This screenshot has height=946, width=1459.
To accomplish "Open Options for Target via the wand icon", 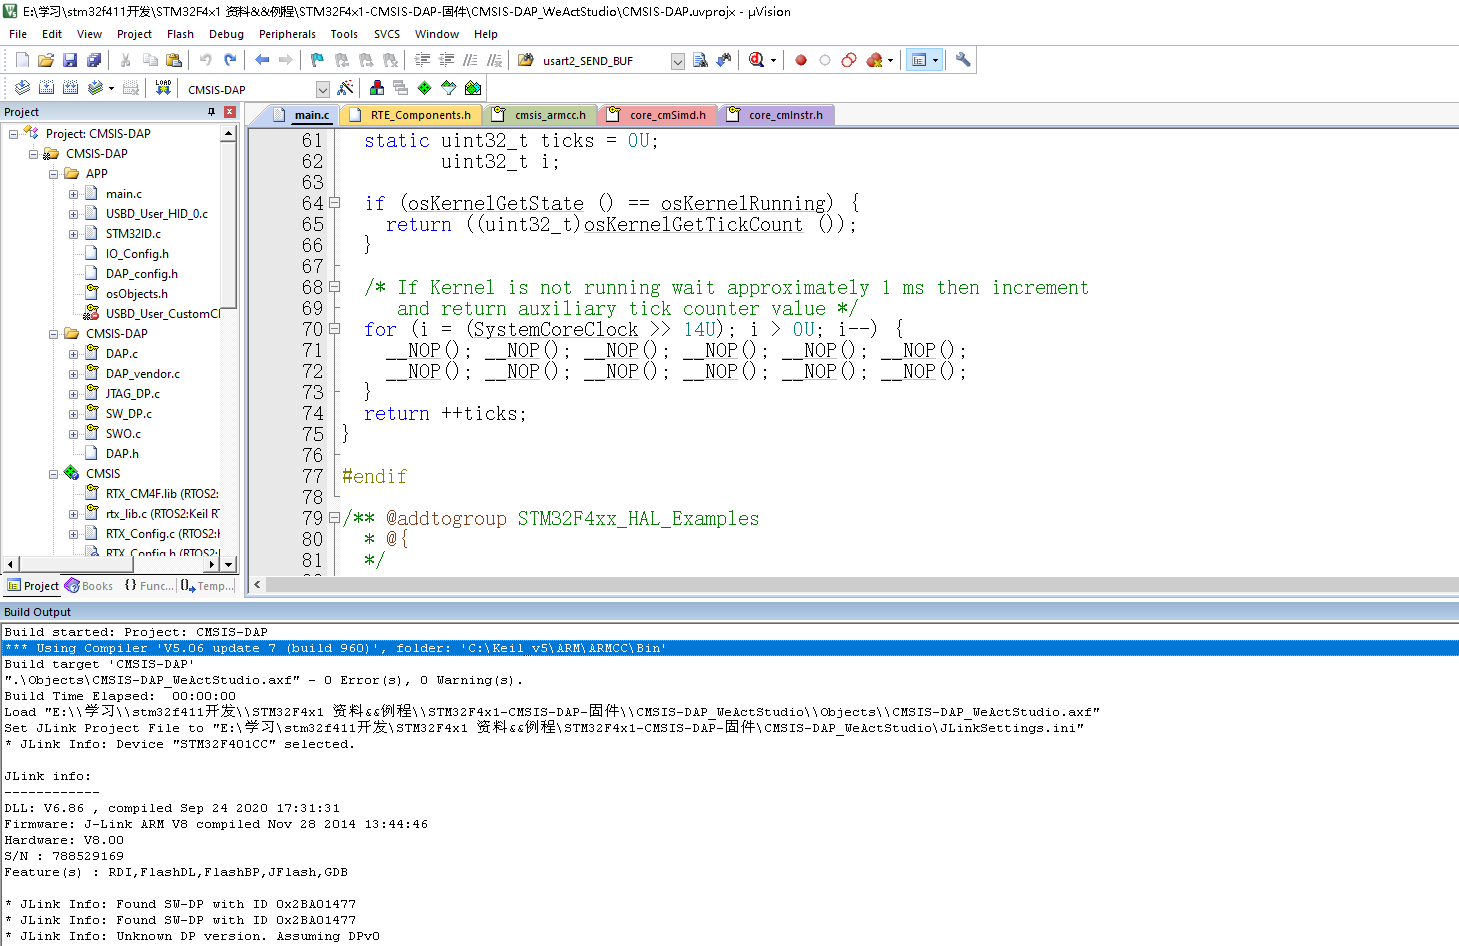I will point(345,88).
